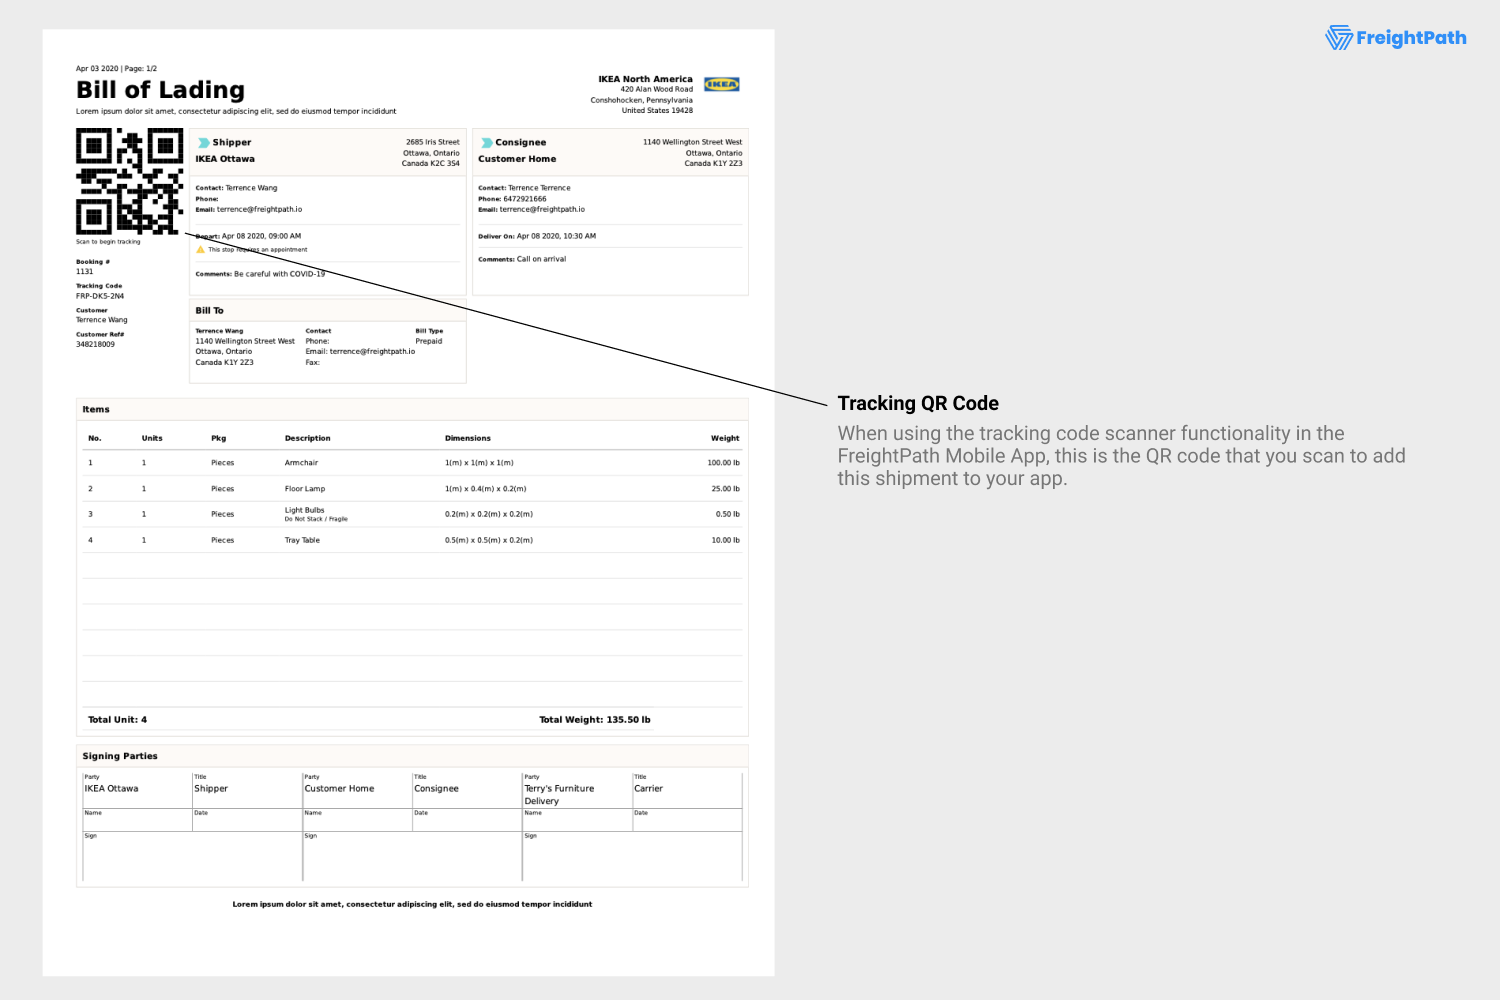The image size is (1500, 1000).
Task: Click the tracking QR code
Action: (x=130, y=181)
